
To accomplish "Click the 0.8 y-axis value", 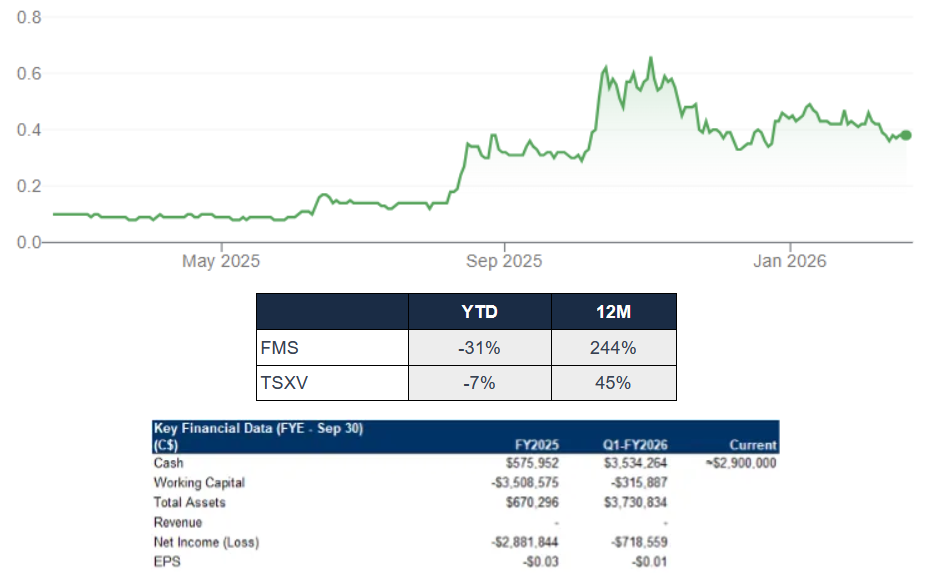I will 29,18.
